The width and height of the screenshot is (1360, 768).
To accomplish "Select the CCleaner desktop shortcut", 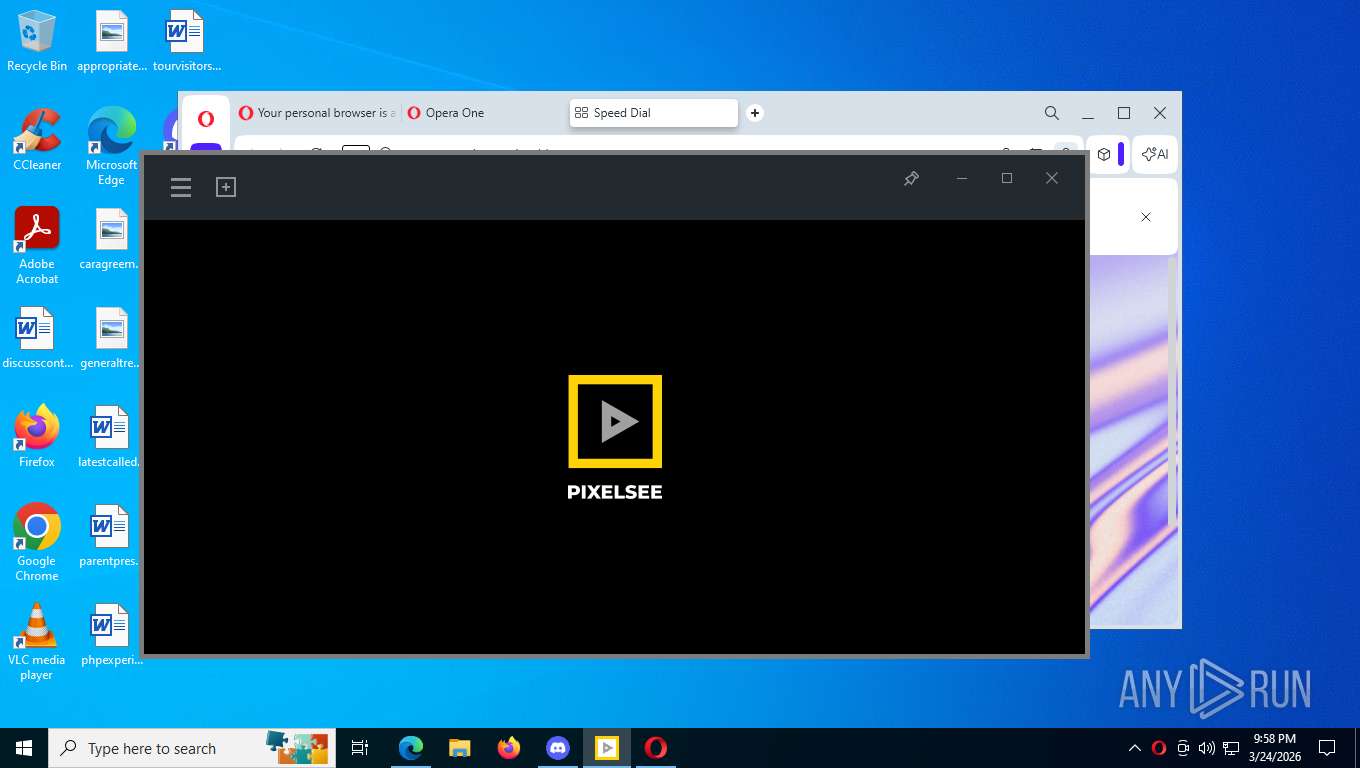I will [37, 140].
